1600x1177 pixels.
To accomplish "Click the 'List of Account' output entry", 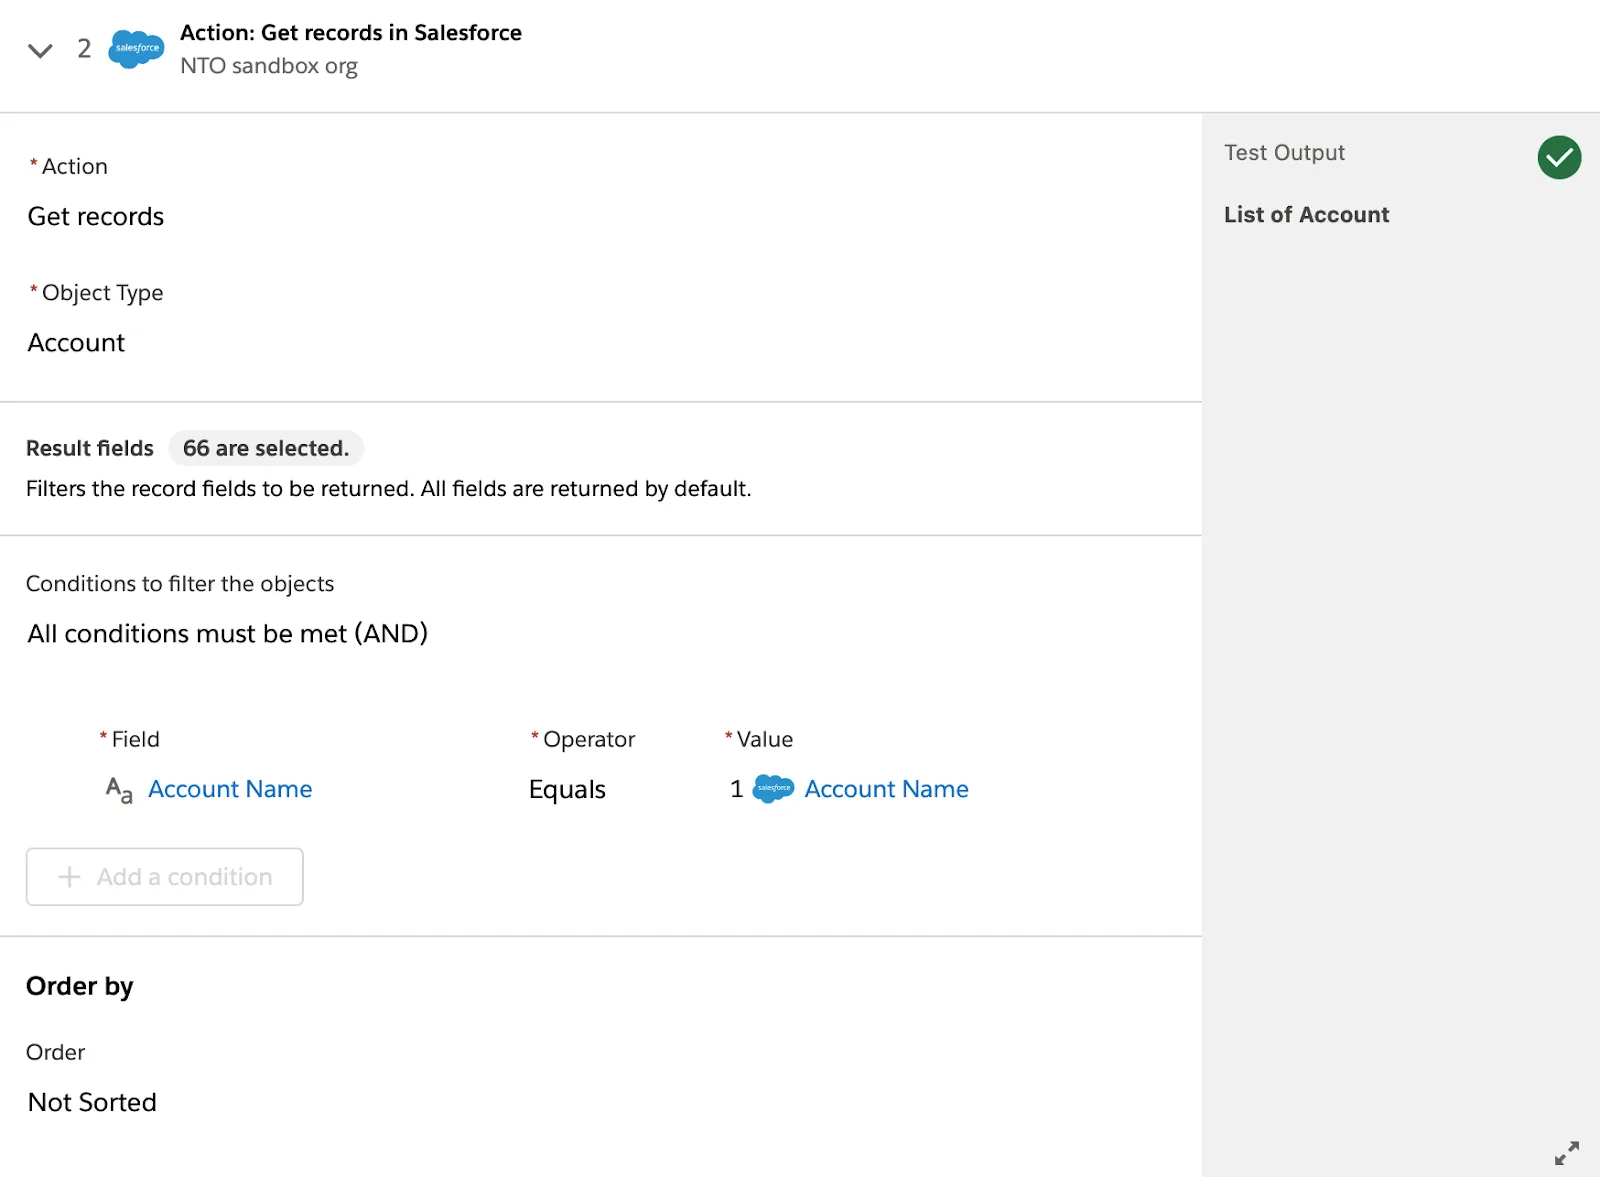I will click(1306, 215).
